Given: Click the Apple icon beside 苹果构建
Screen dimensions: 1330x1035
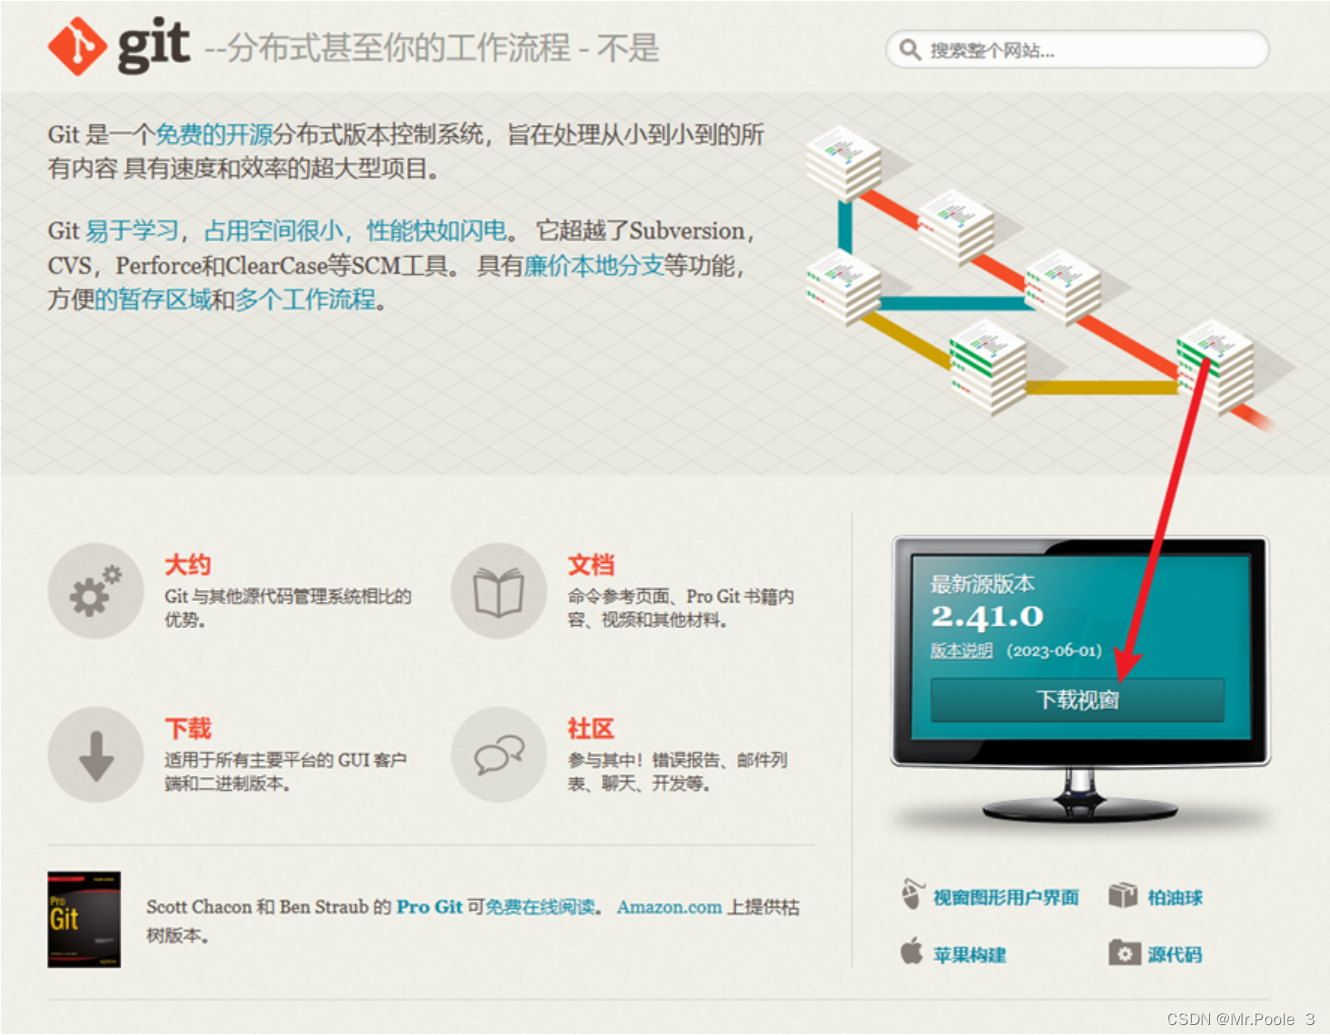Looking at the screenshot, I should point(911,951).
